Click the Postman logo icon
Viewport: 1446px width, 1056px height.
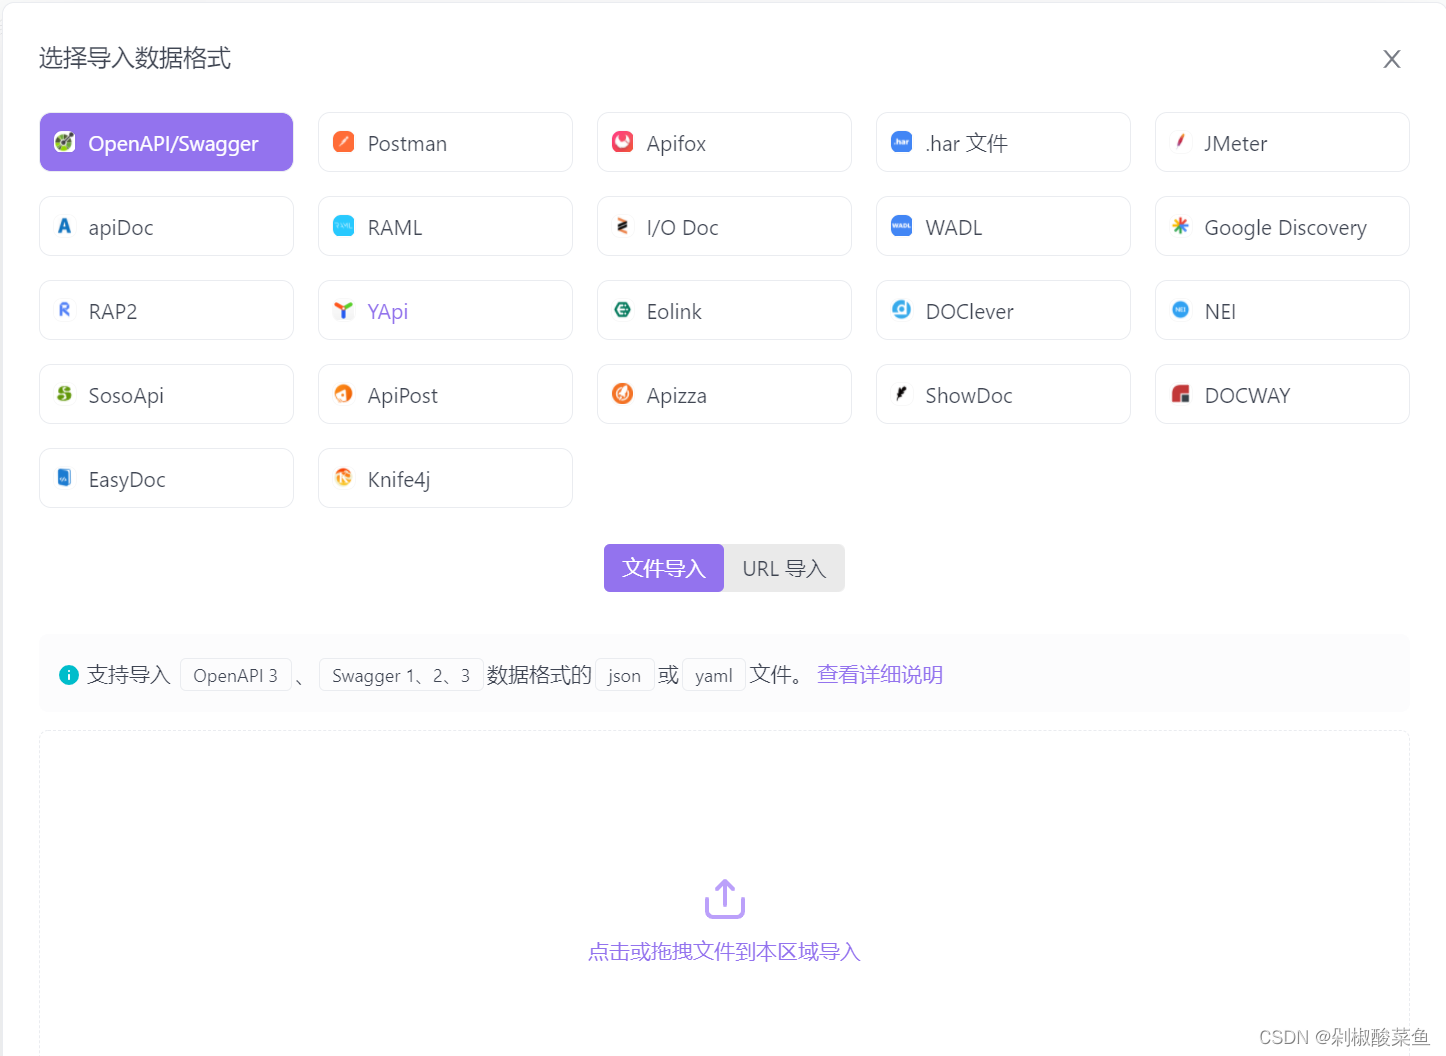344,142
